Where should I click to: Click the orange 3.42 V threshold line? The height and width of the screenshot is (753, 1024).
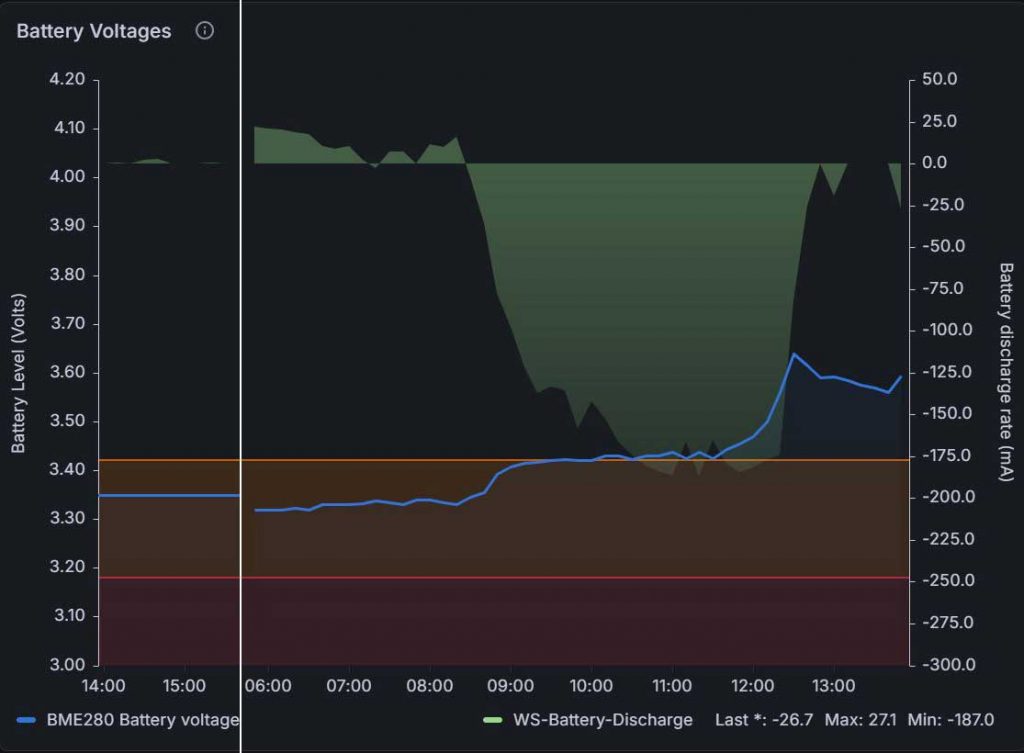click(x=503, y=460)
